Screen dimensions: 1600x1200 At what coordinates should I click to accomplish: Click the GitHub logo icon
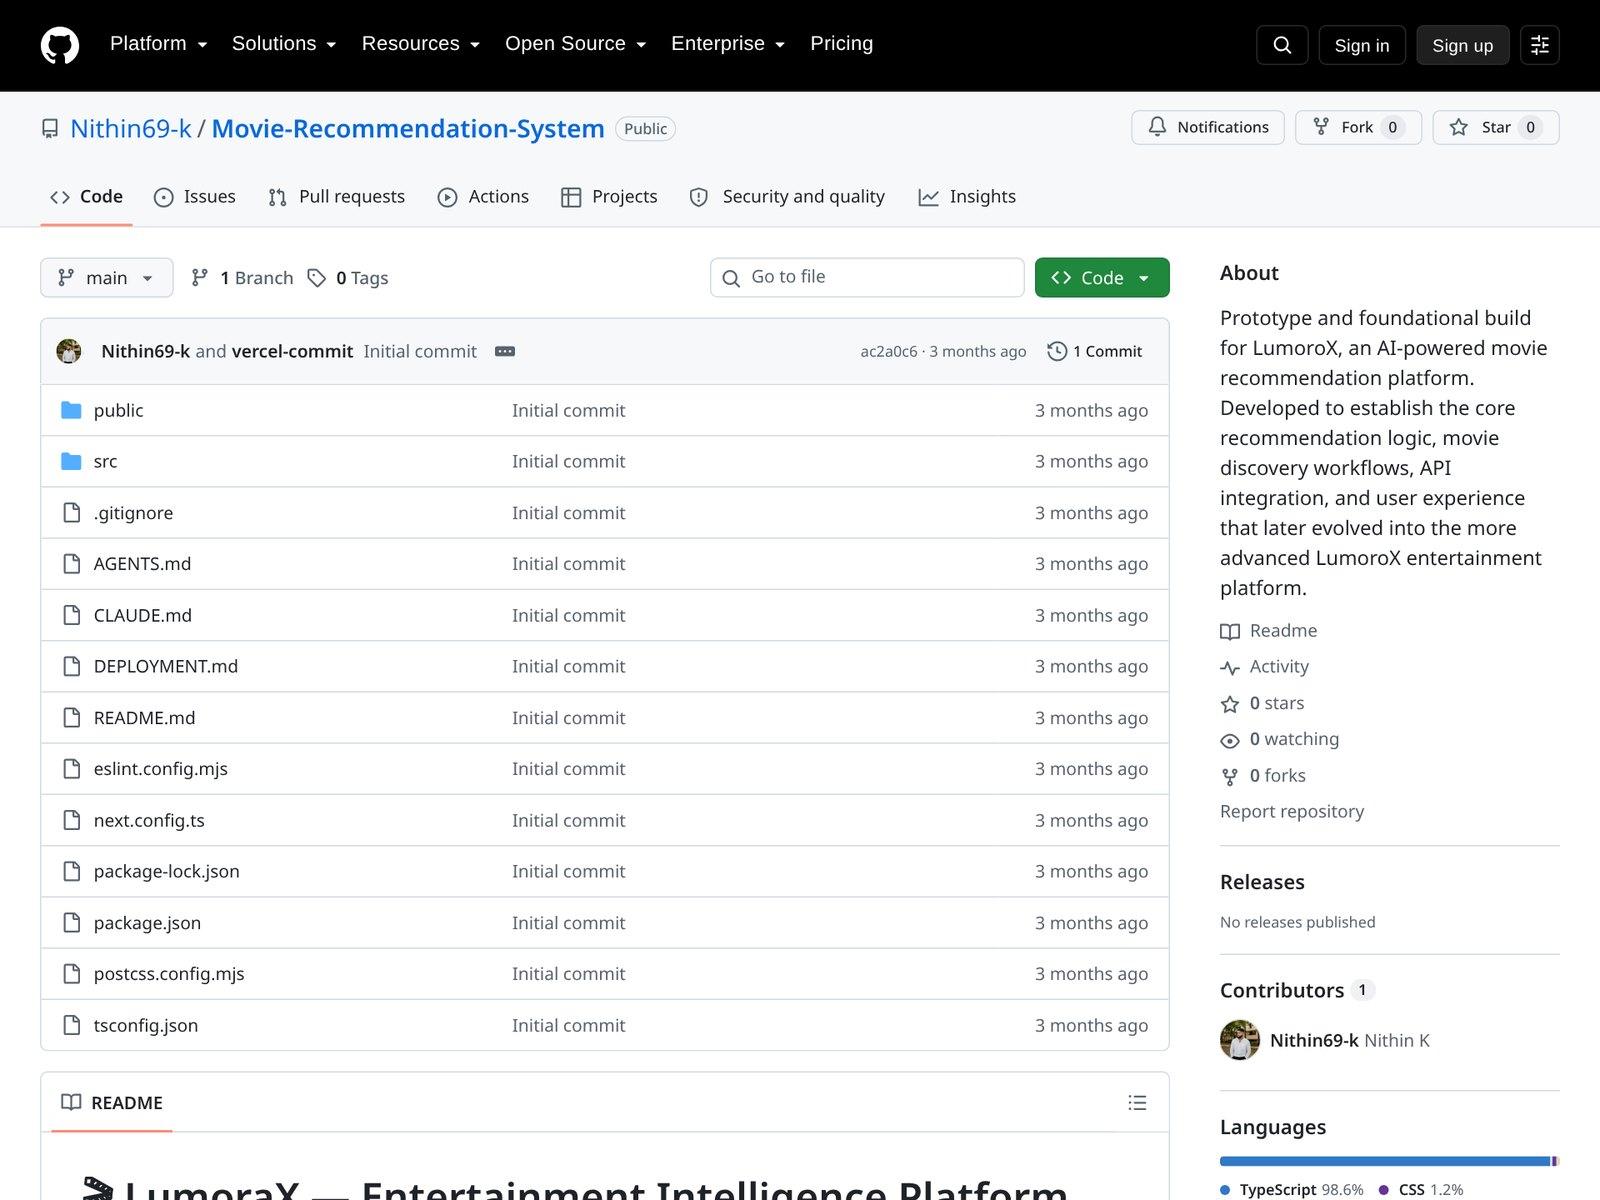click(x=60, y=45)
